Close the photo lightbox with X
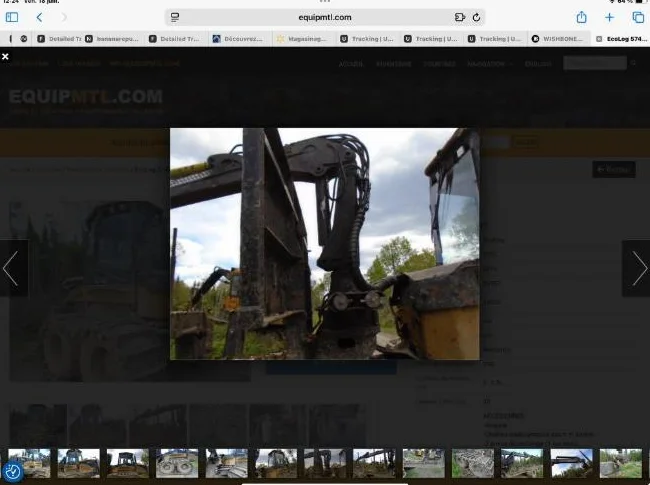Screen dimensions: 650x485 (5, 56)
